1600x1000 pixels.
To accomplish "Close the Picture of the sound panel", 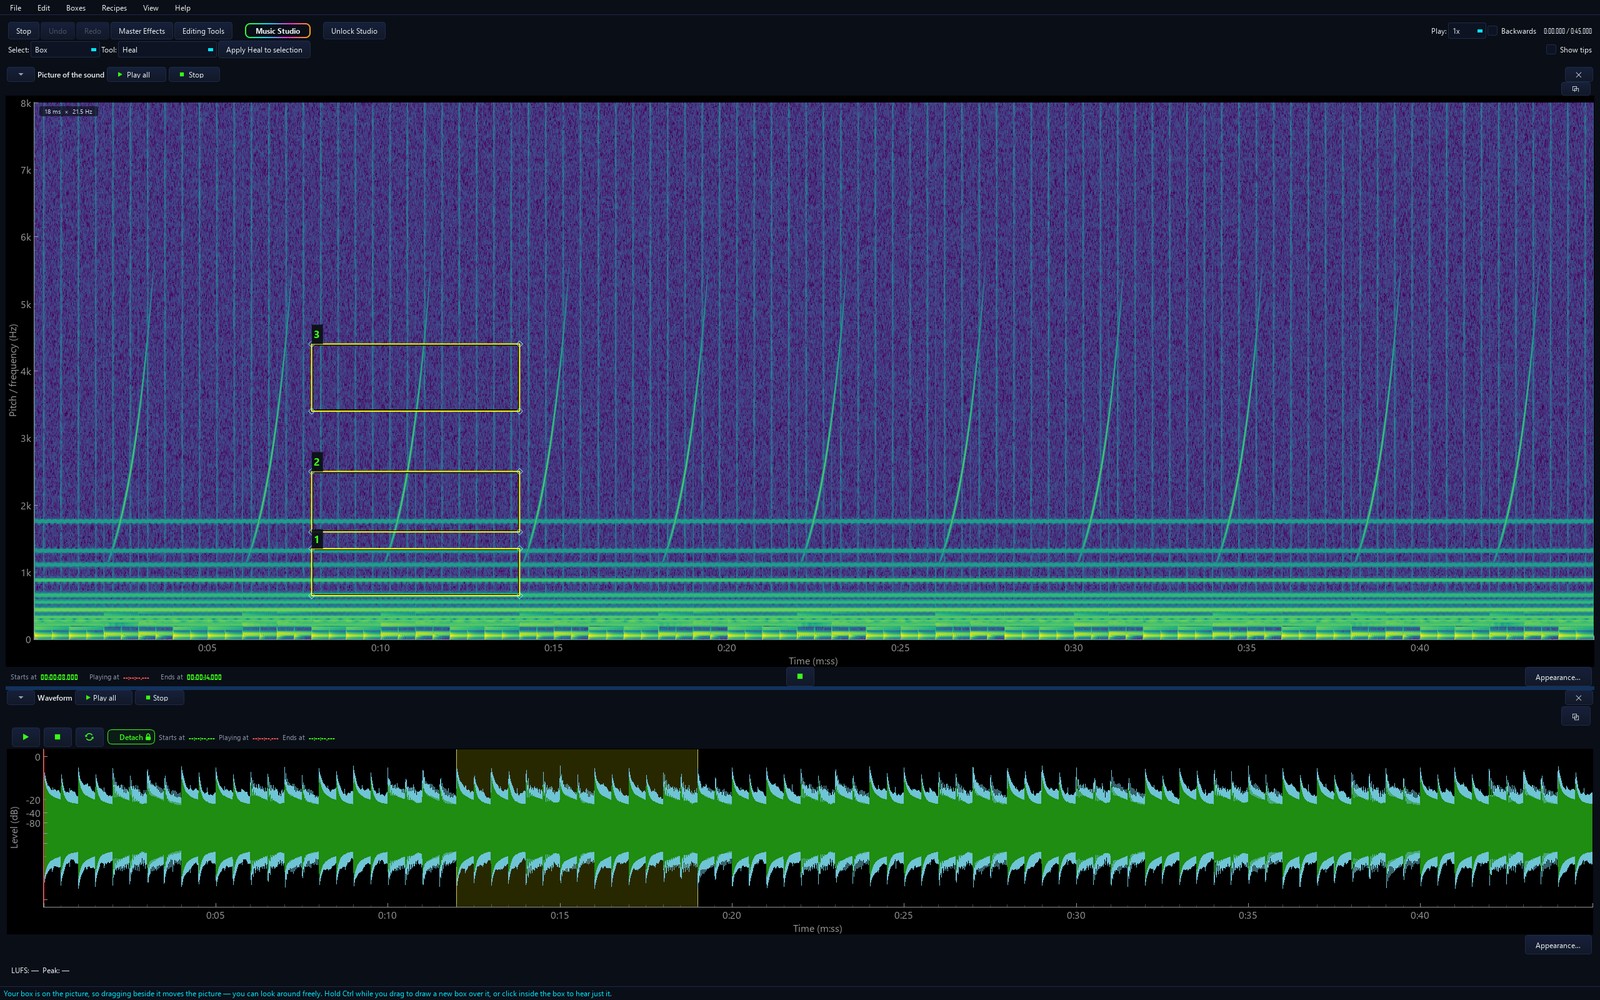I will click(1578, 75).
